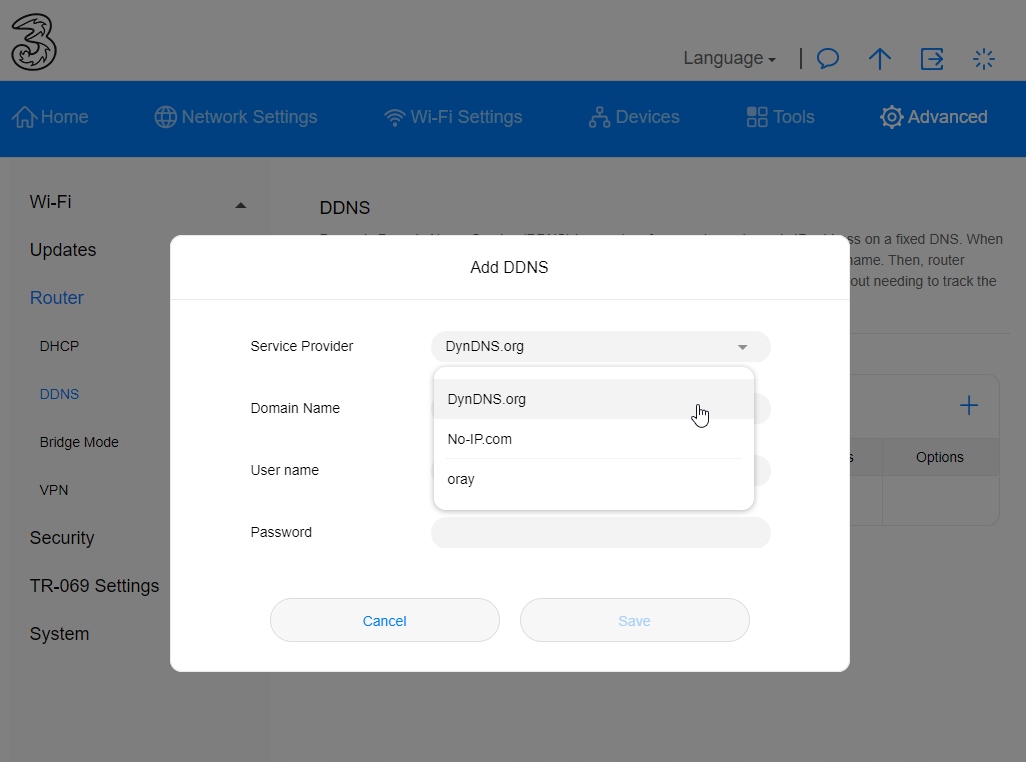
Task: Switch to the Devices tab
Action: 634,117
